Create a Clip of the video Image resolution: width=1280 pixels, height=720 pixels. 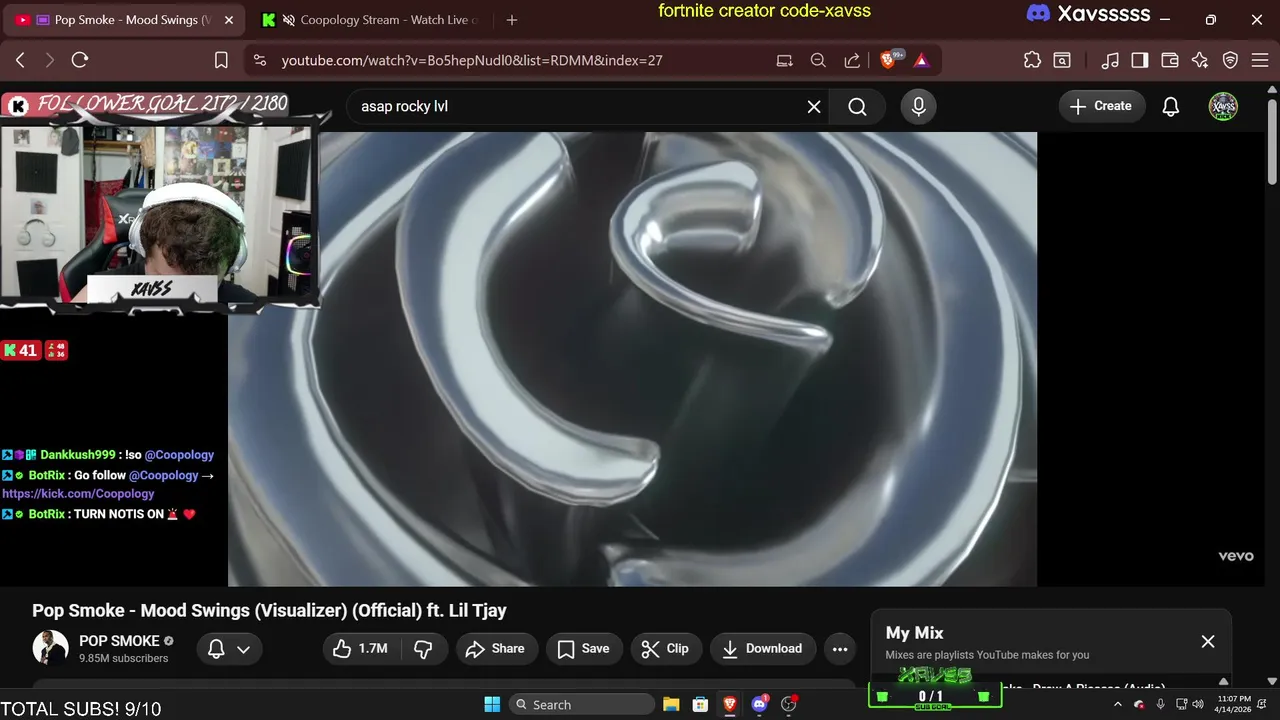(x=665, y=649)
